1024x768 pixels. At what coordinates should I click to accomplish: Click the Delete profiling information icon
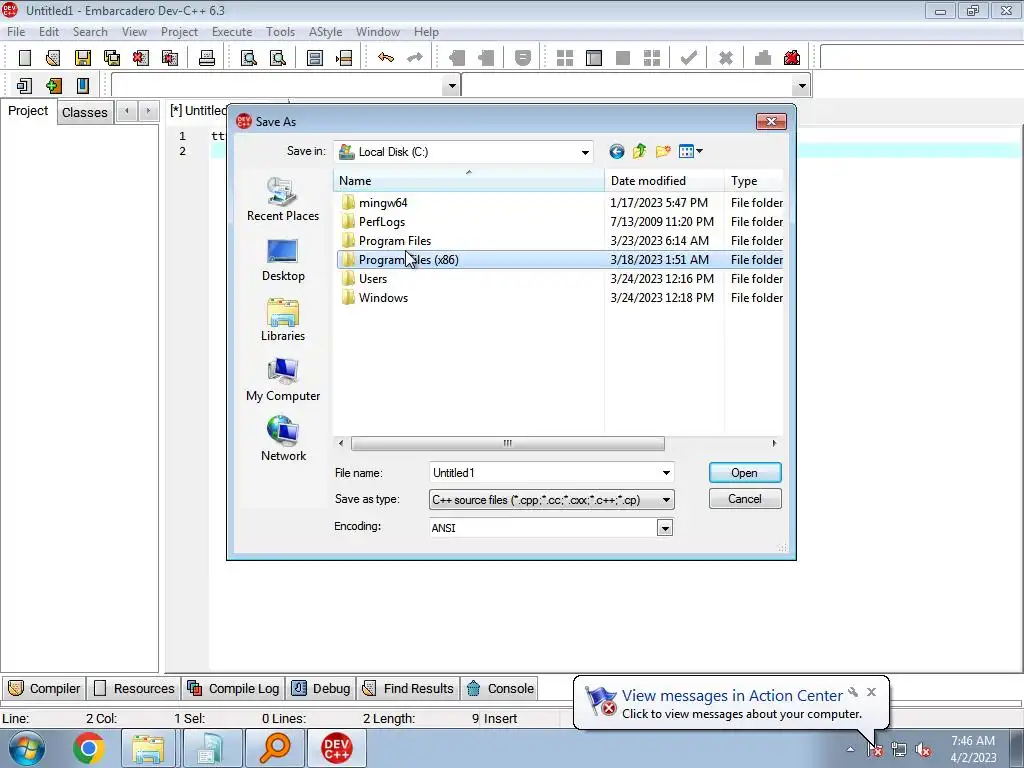[792, 58]
